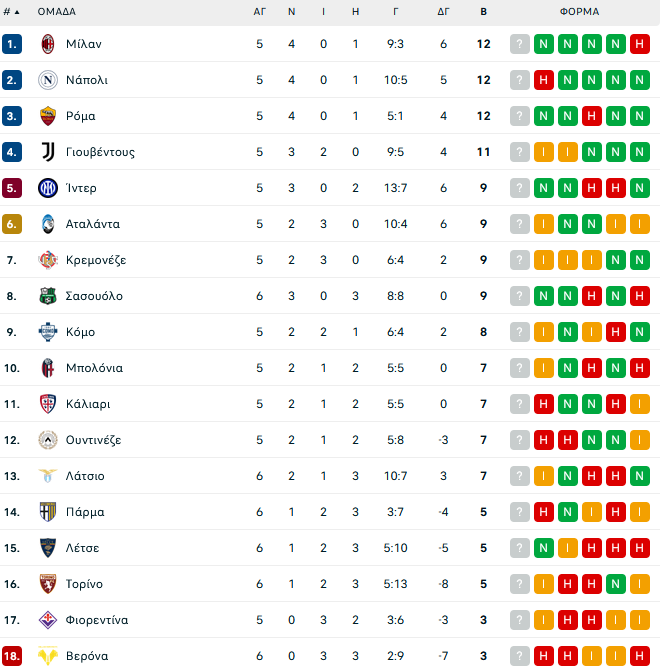The height and width of the screenshot is (672, 668).
Task: Click the red H badge in Μίλαν's form
Action: click(x=640, y=44)
